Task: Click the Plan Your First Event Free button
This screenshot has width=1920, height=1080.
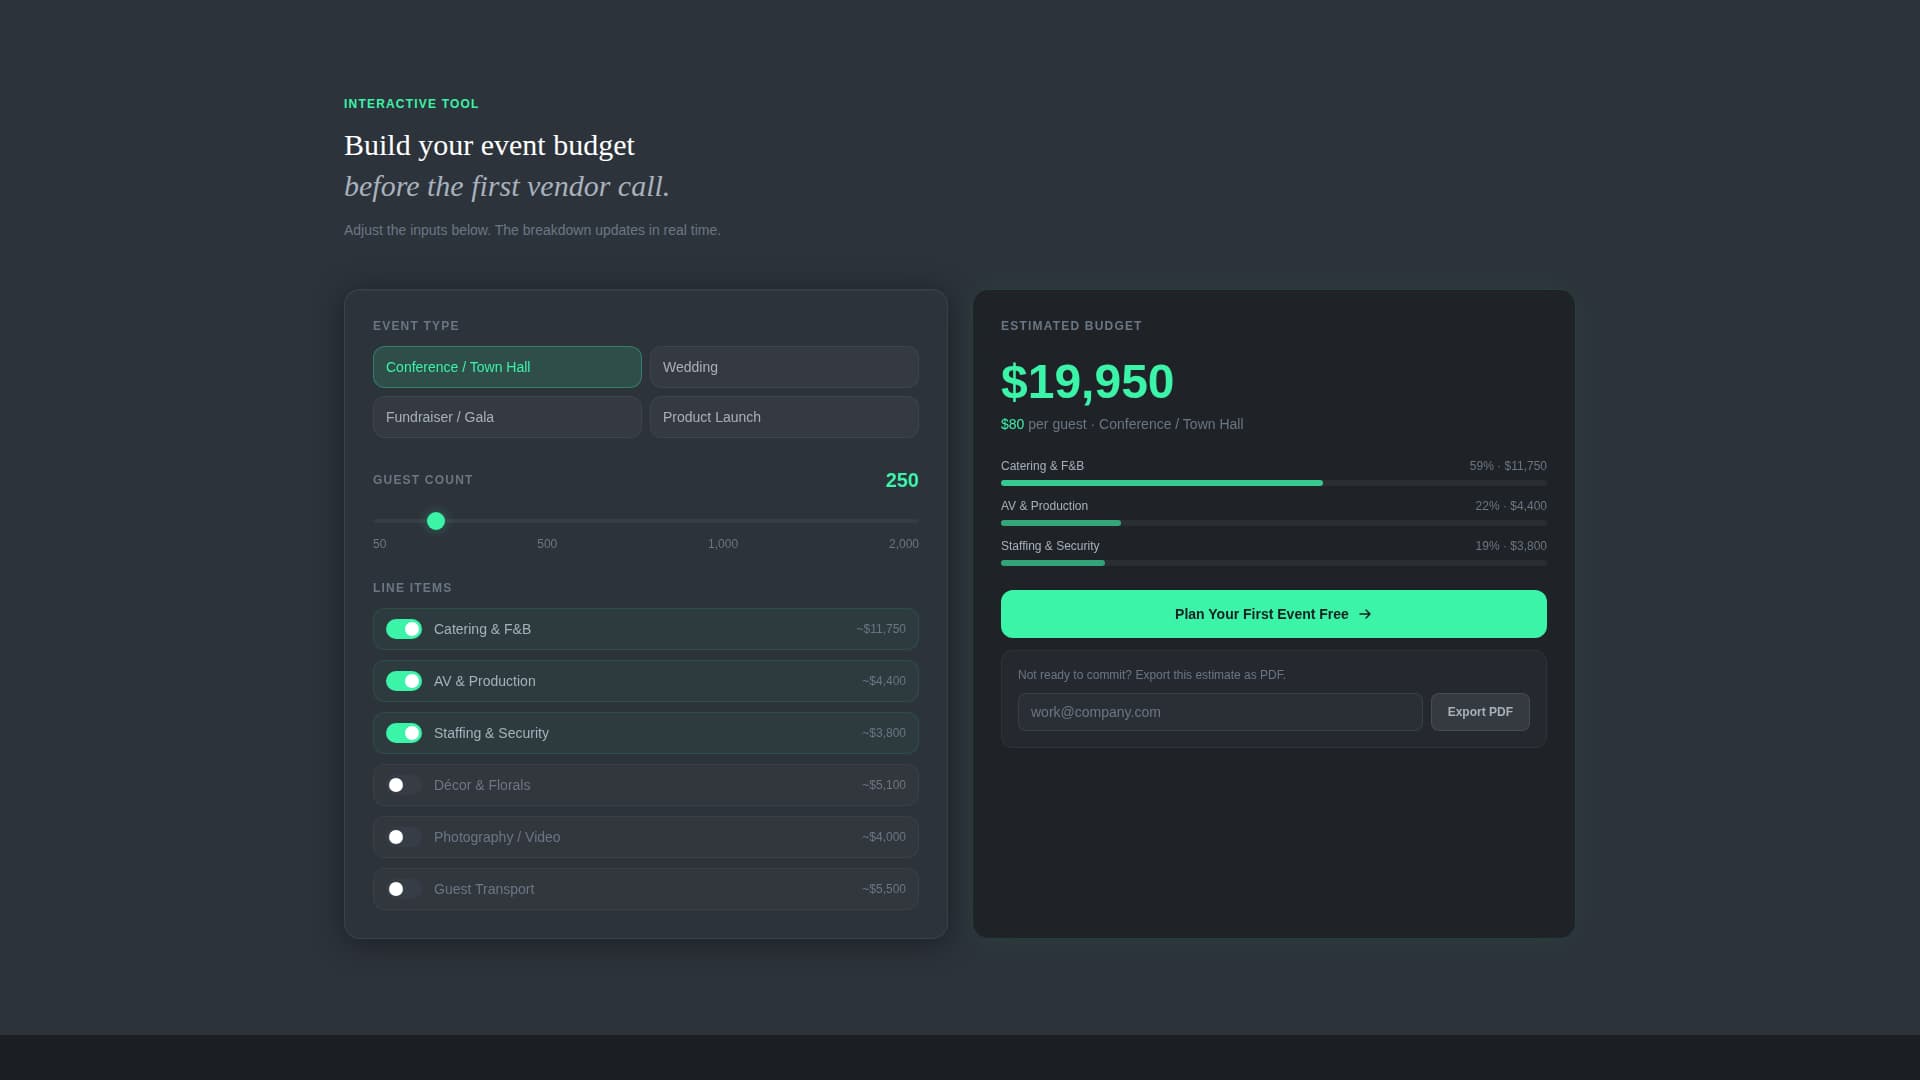Action: (1274, 614)
